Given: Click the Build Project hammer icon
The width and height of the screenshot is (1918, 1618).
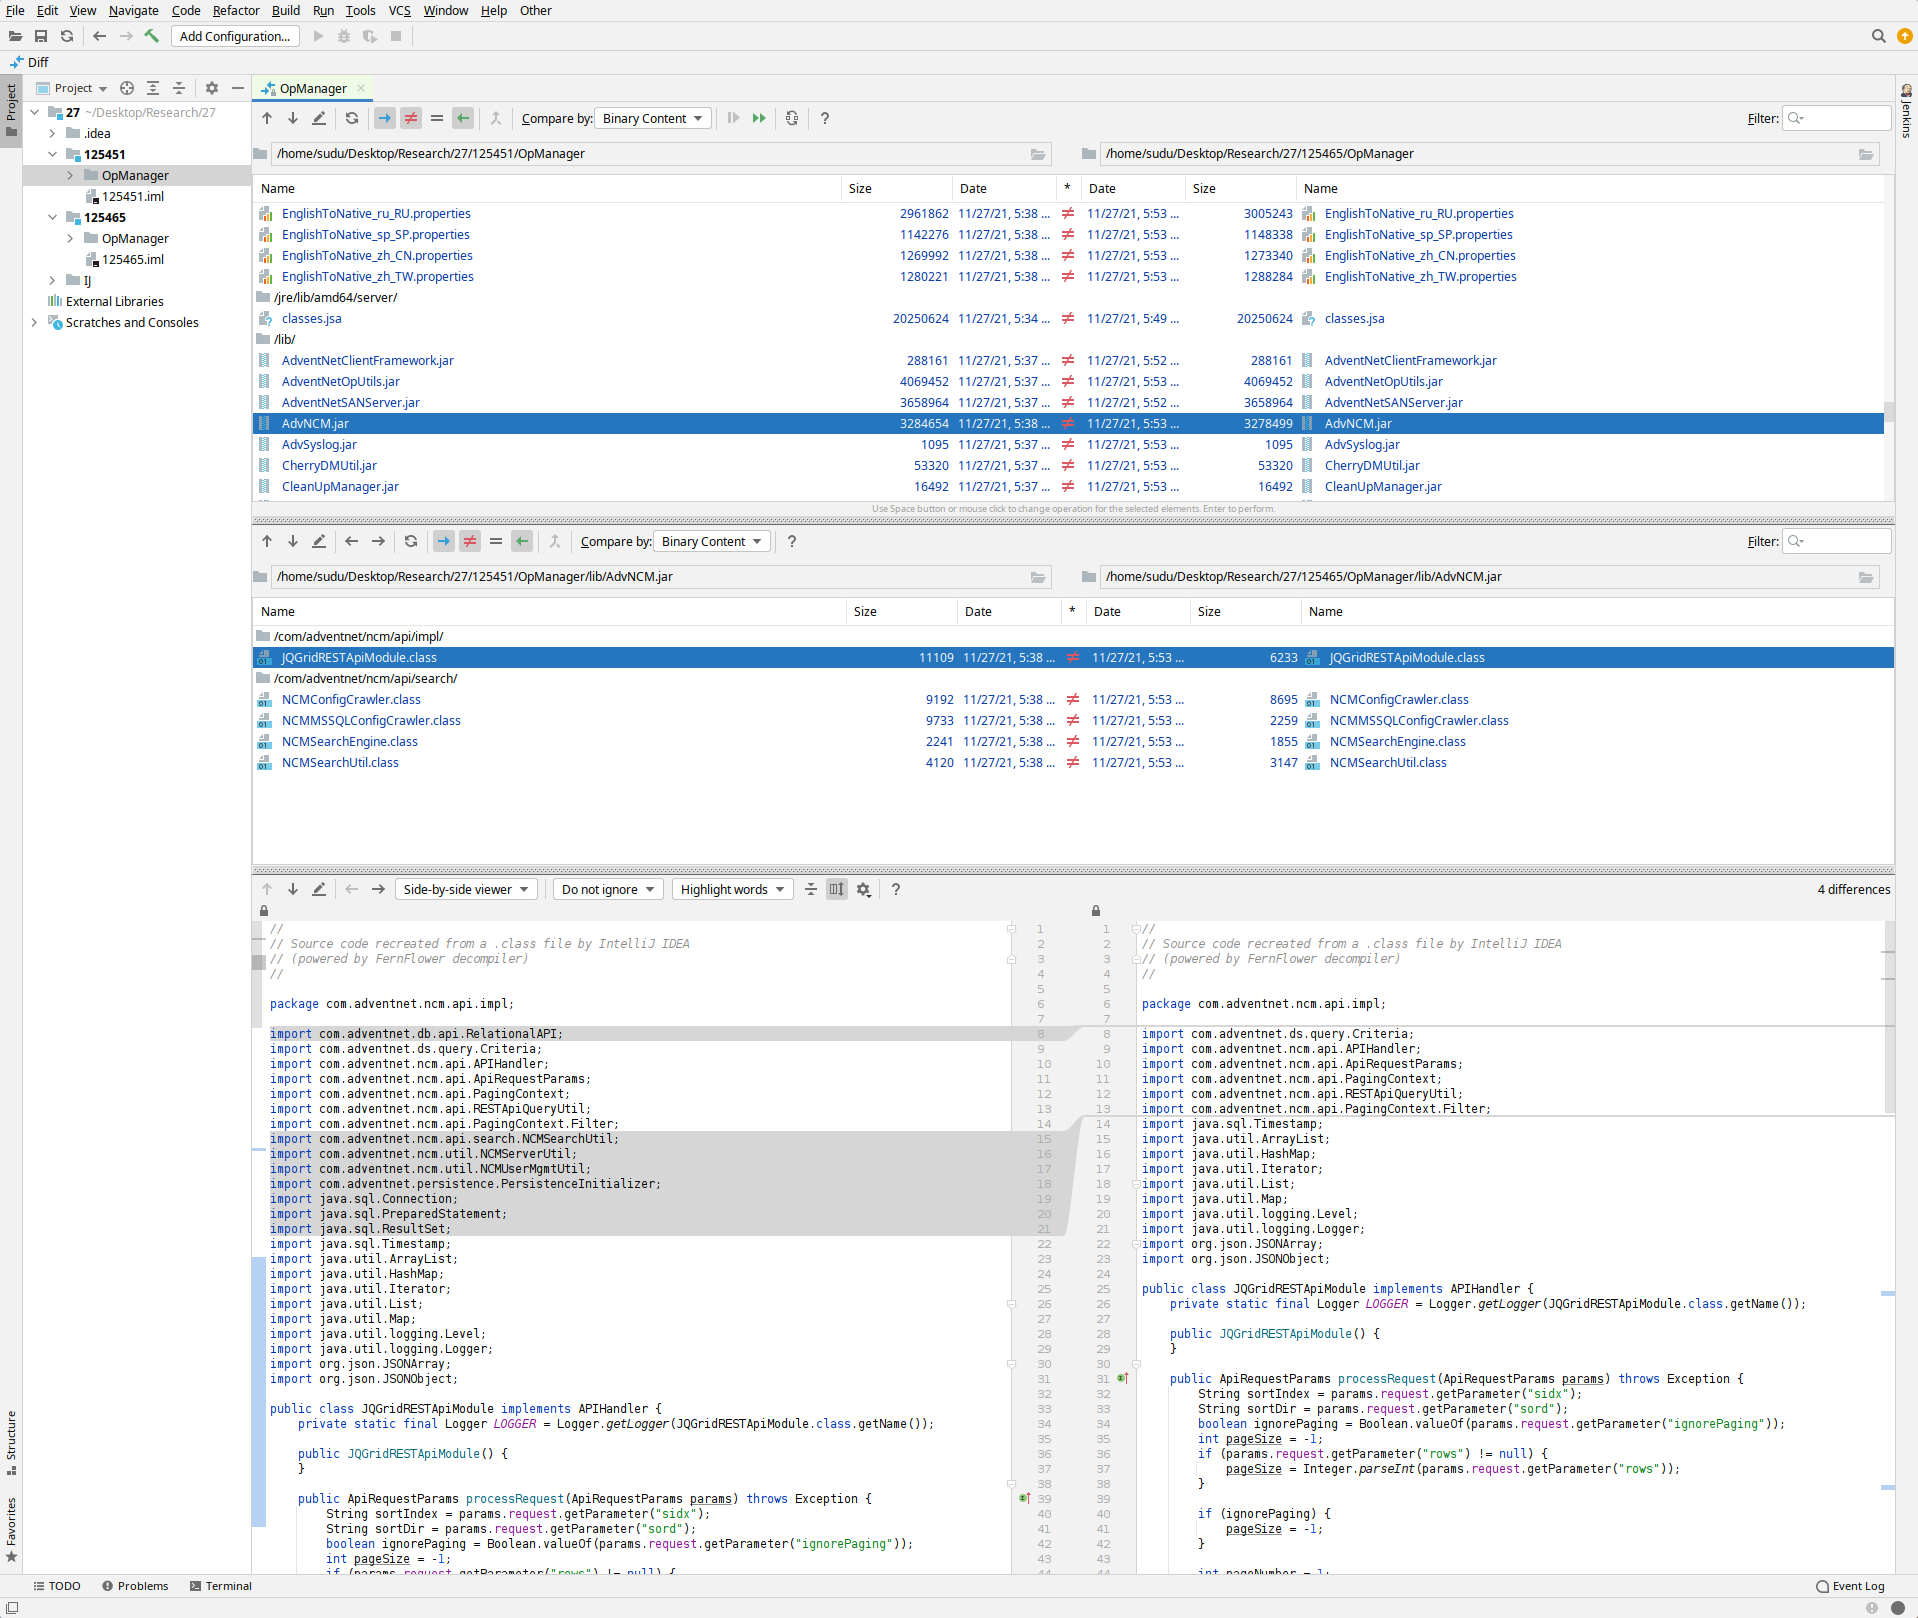Looking at the screenshot, I should 152,36.
